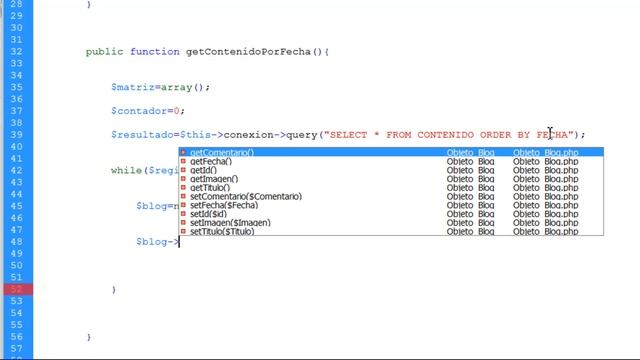The width and height of the screenshot is (640, 360).
Task: Click method icon beside getFecha()
Action: point(183,161)
